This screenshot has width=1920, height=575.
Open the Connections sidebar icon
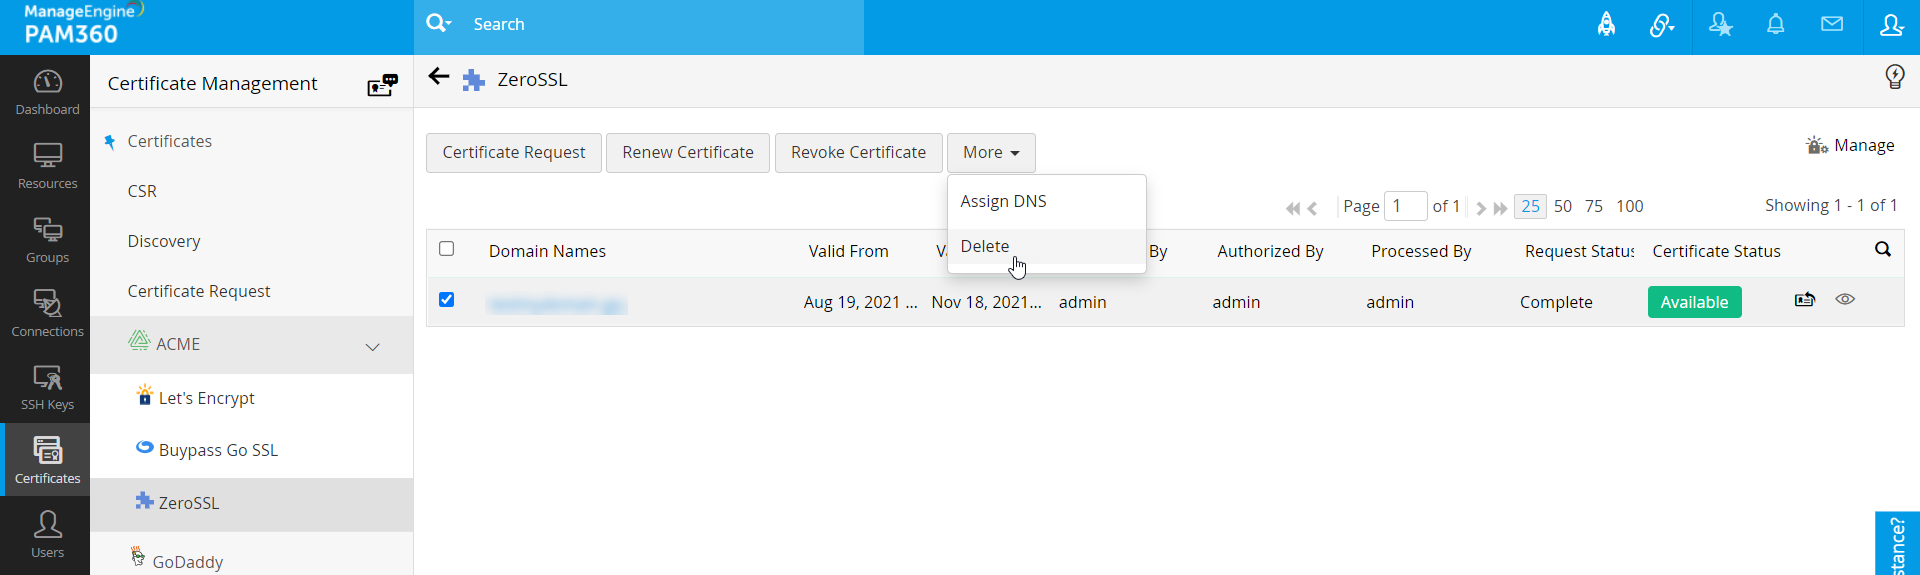pos(47,313)
